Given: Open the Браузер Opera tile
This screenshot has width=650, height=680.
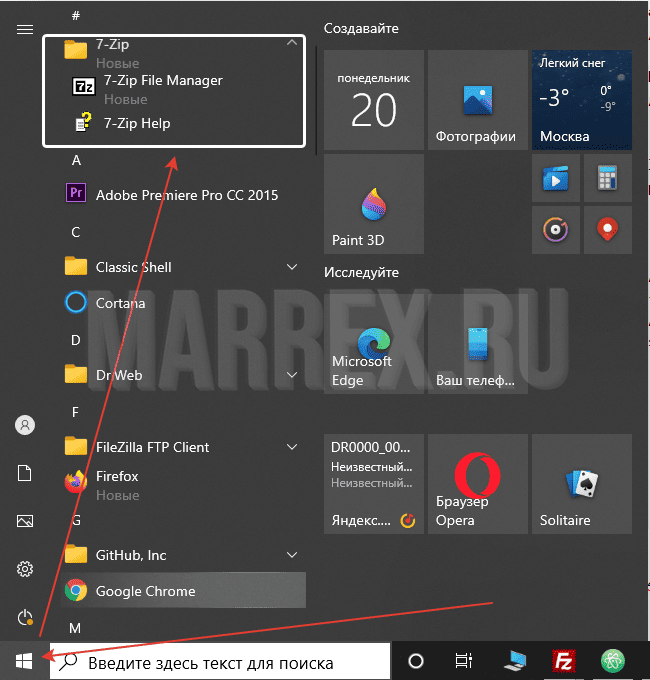Looking at the screenshot, I should pyautogui.click(x=478, y=484).
